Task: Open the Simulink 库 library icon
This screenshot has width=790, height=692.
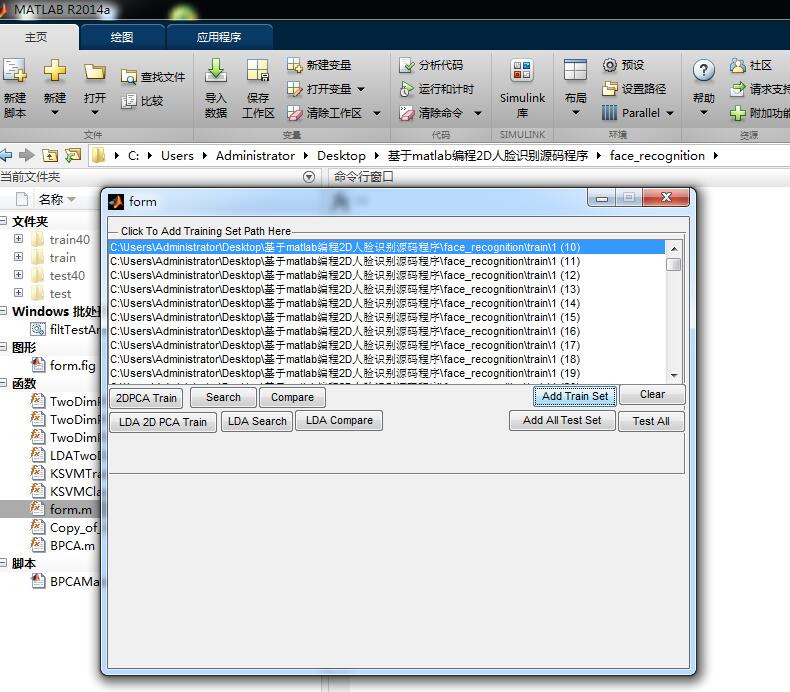Action: 522,71
